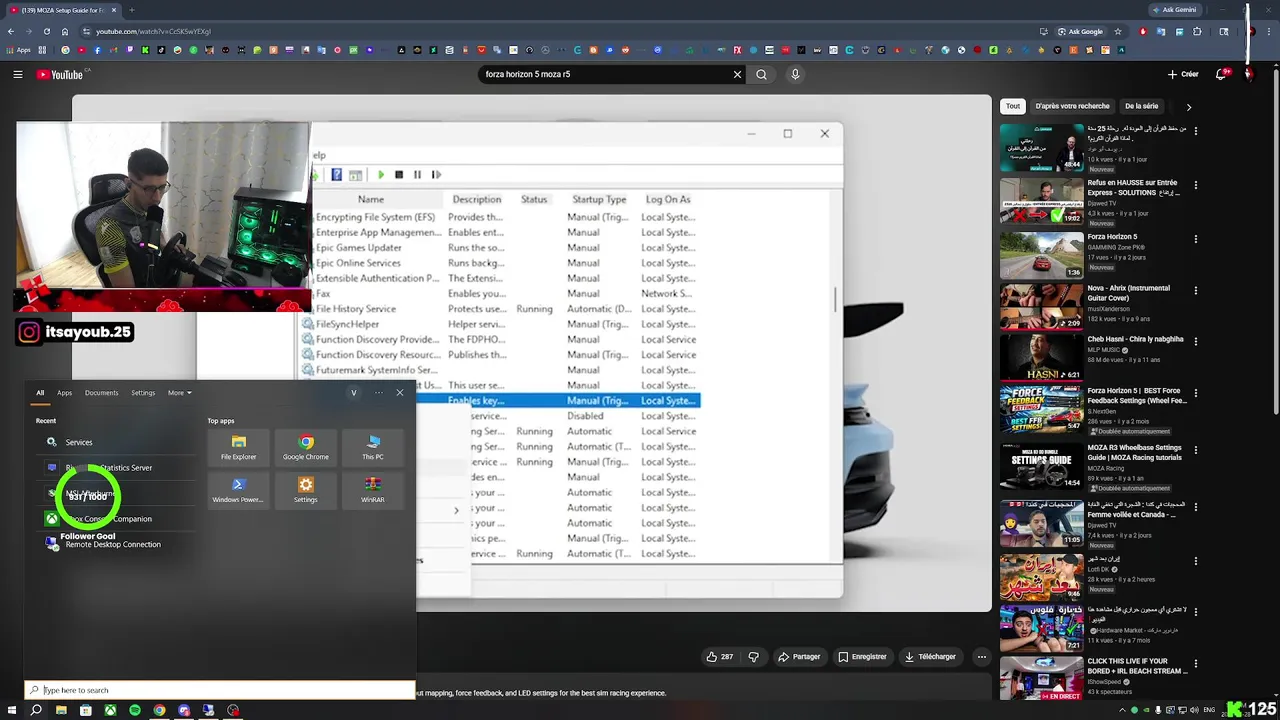Like the video with thumbs-up button
1280x720 pixels.
coord(720,657)
